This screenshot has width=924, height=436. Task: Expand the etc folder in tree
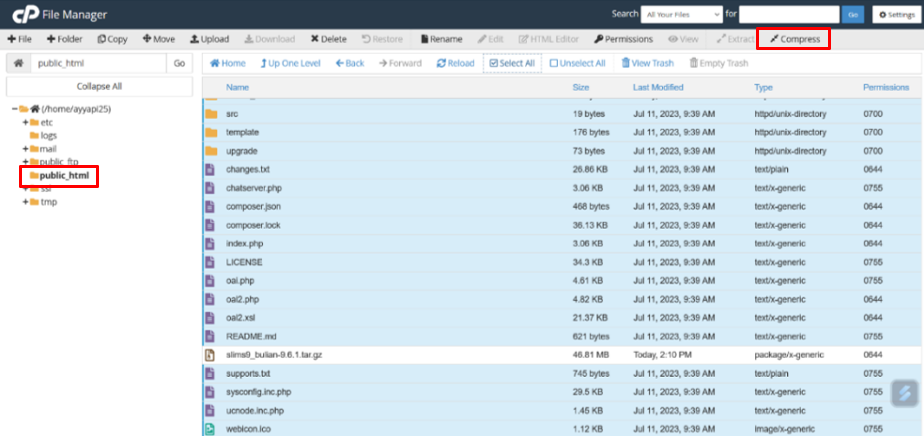25,122
